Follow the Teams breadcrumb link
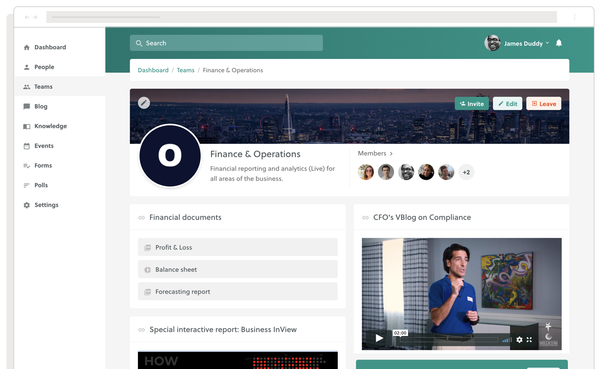 coord(186,70)
